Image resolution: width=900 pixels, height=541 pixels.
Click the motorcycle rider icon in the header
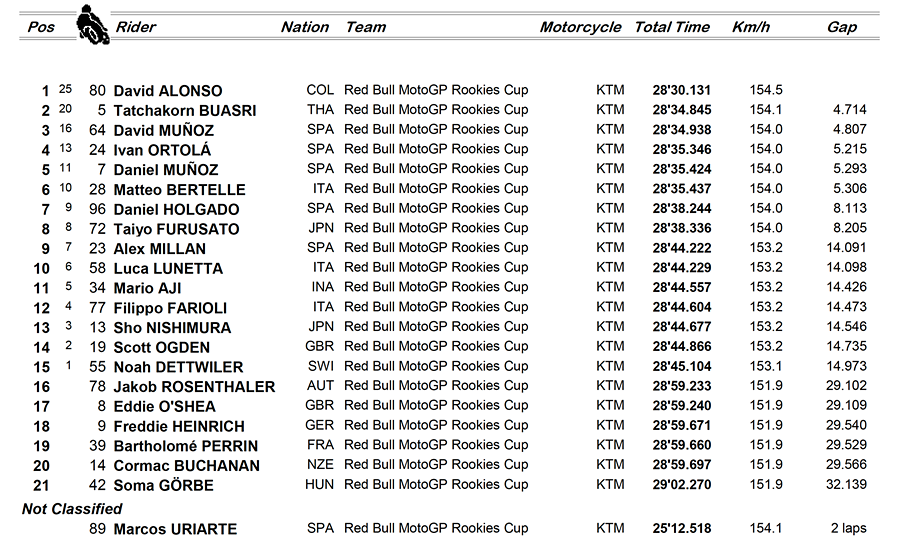click(92, 24)
